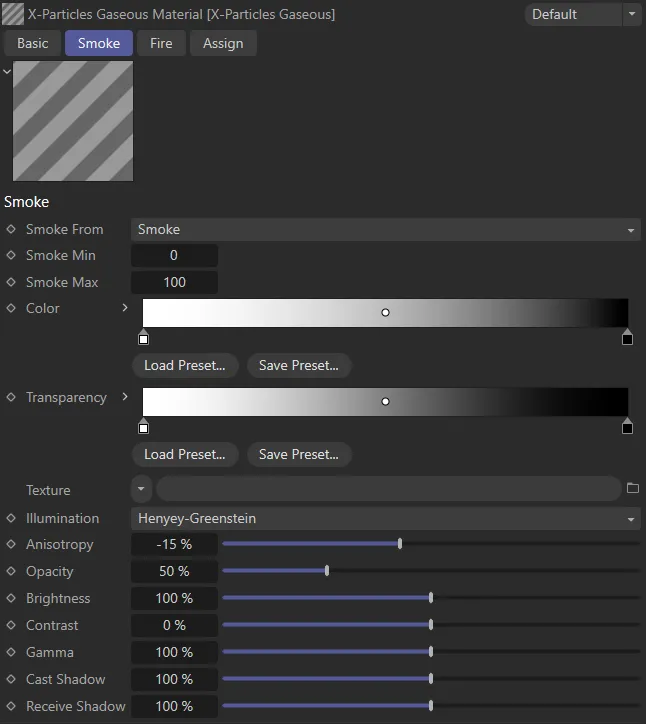Click the Smoke Min value field

click(x=174, y=255)
